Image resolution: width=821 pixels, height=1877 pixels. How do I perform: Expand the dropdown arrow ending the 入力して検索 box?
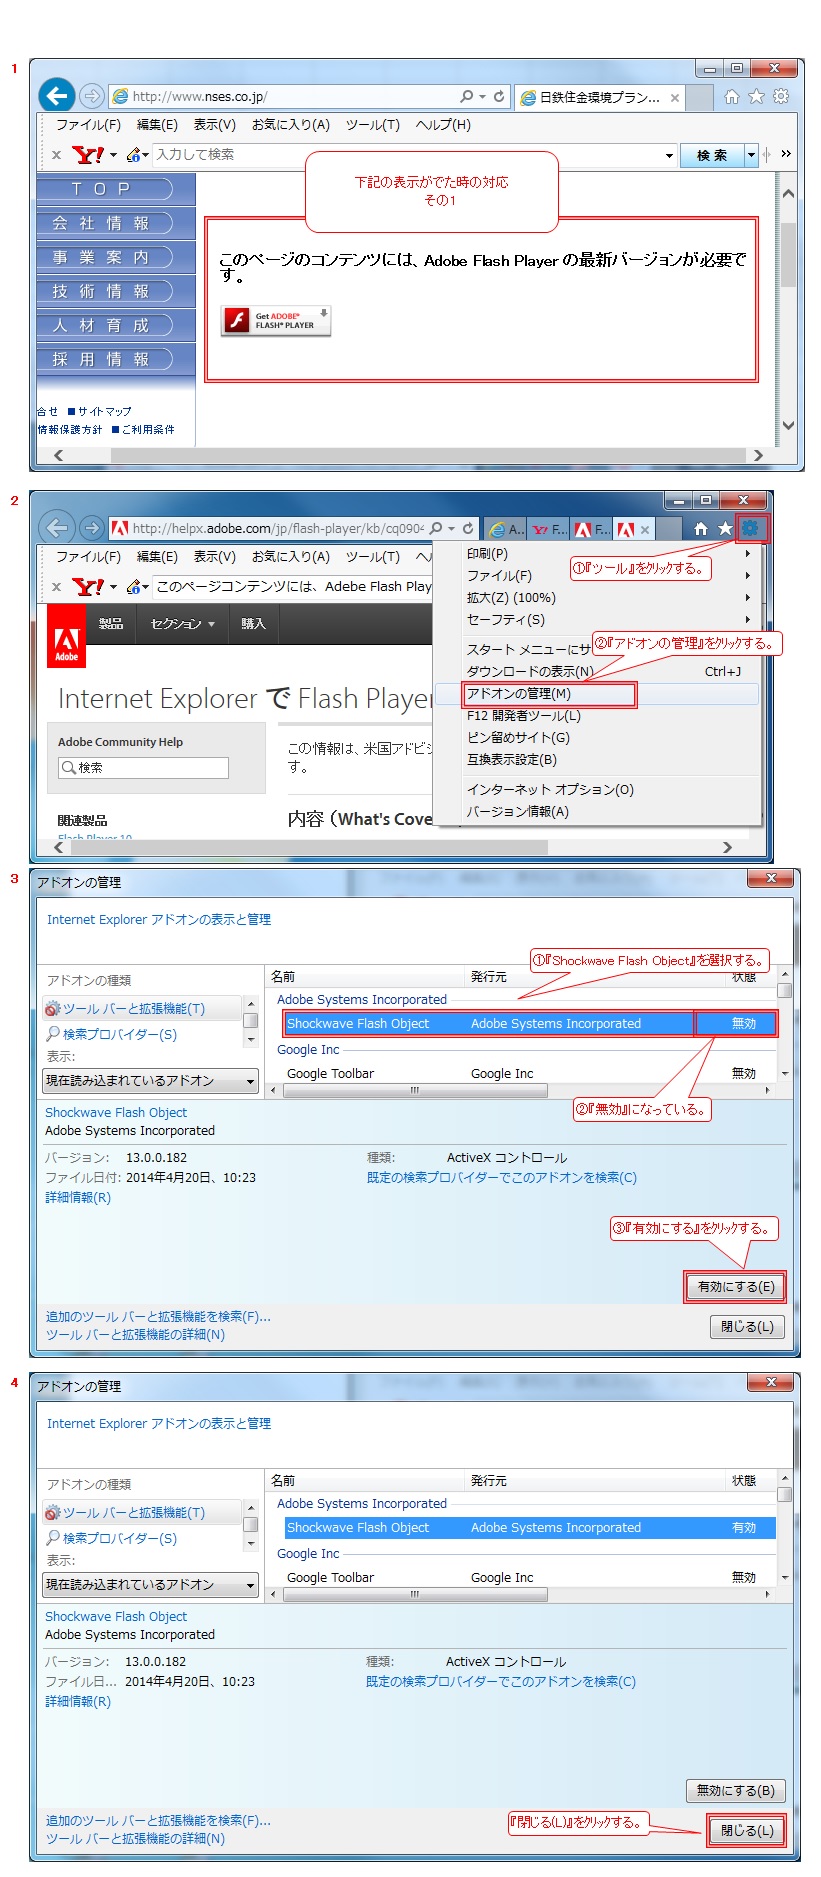click(x=669, y=156)
